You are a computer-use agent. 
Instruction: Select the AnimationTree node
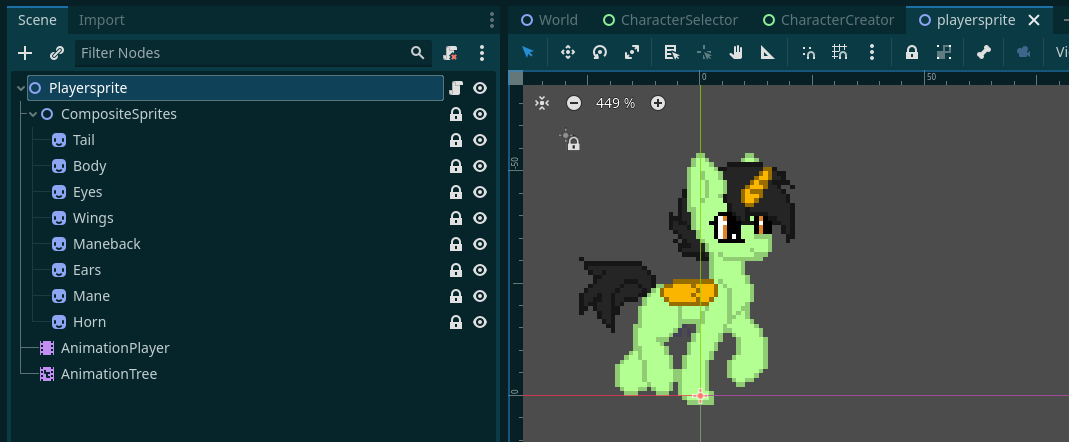109,374
